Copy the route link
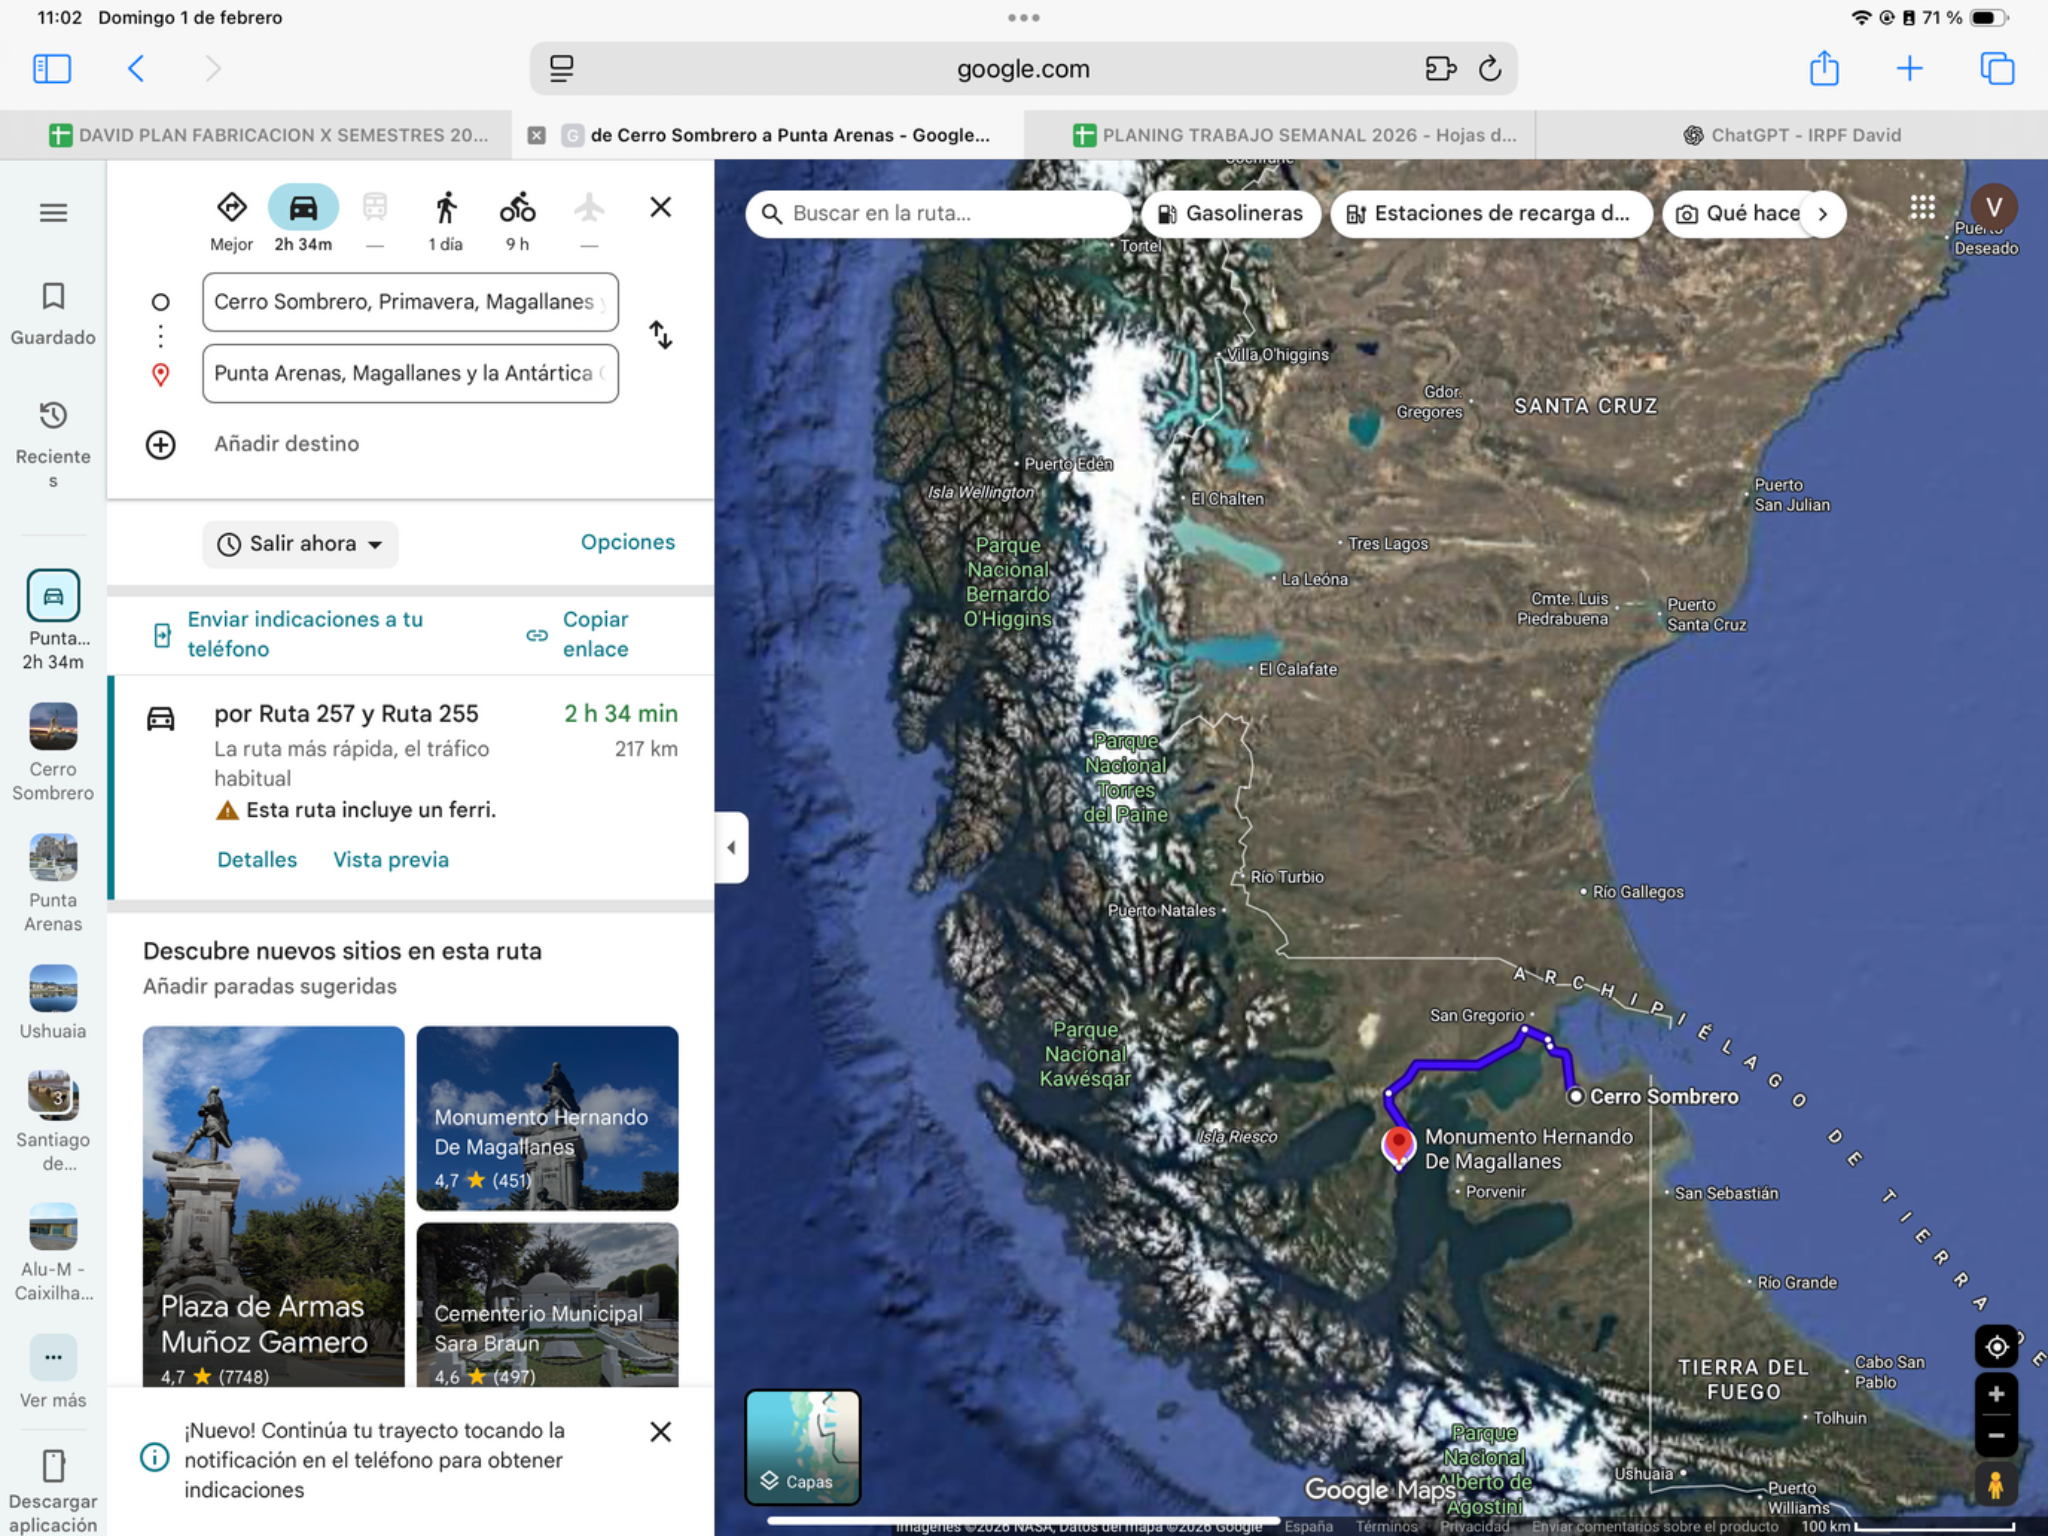2048x1536 pixels. [x=580, y=634]
